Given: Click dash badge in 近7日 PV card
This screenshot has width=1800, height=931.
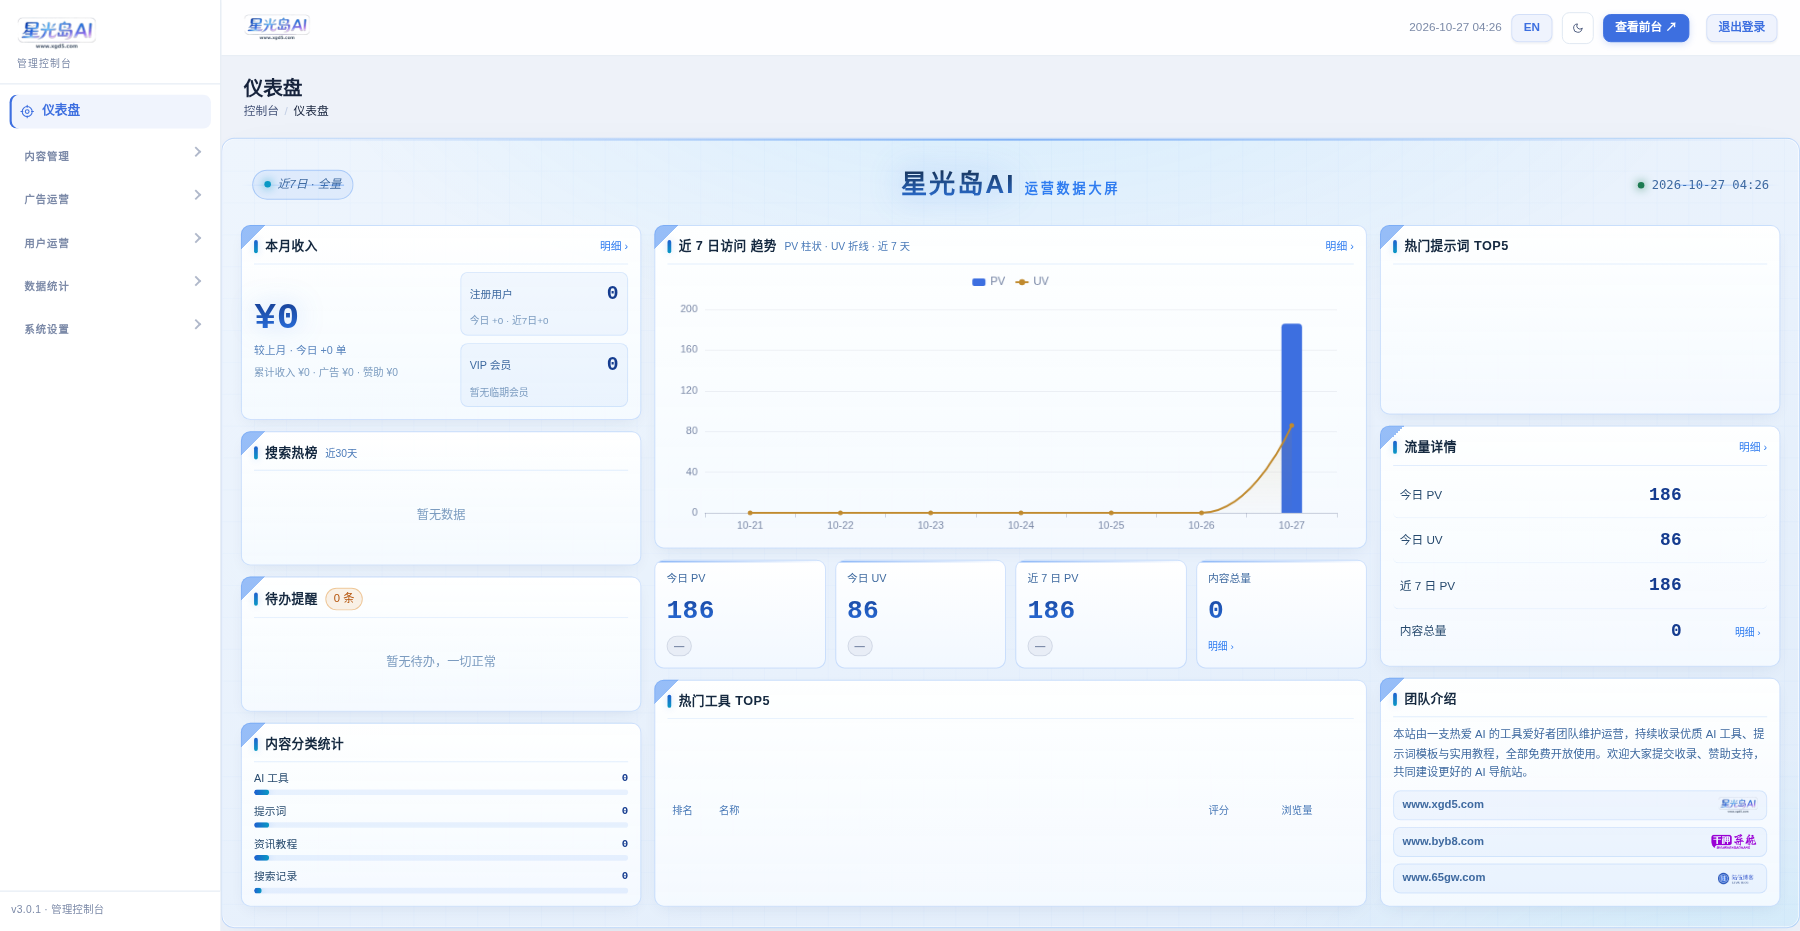Looking at the screenshot, I should (x=1040, y=646).
